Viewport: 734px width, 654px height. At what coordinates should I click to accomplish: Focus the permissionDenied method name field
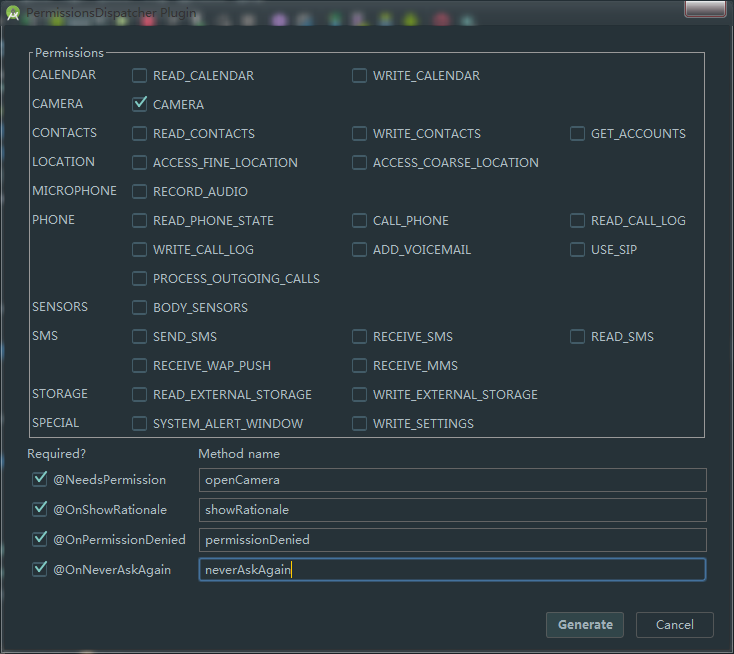(x=452, y=540)
